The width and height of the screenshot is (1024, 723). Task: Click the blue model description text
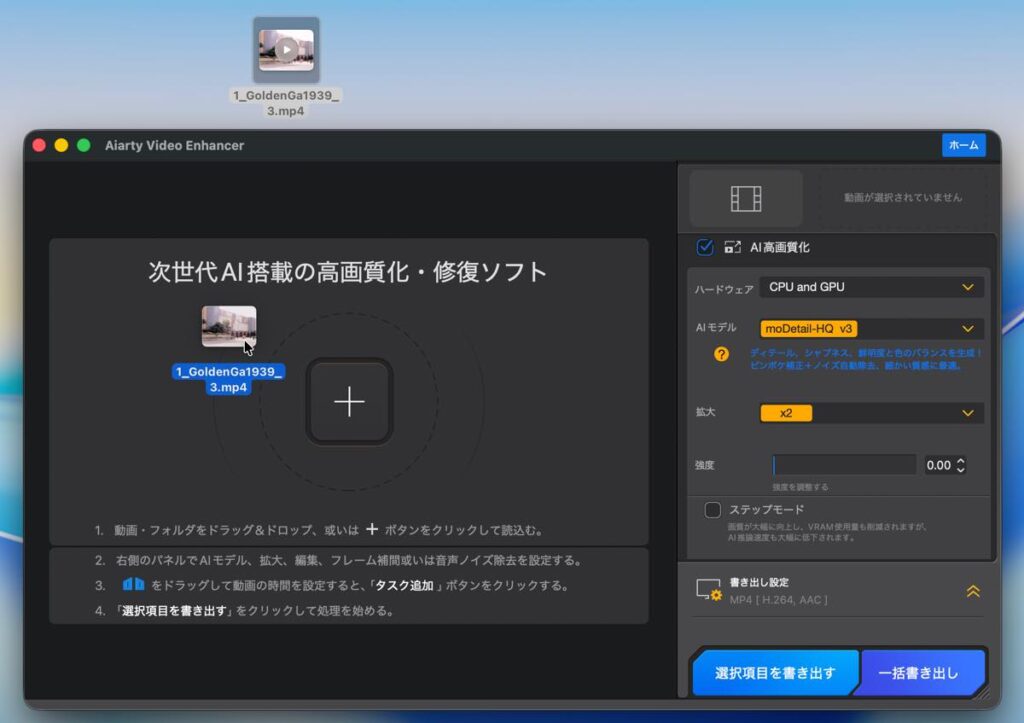865,359
